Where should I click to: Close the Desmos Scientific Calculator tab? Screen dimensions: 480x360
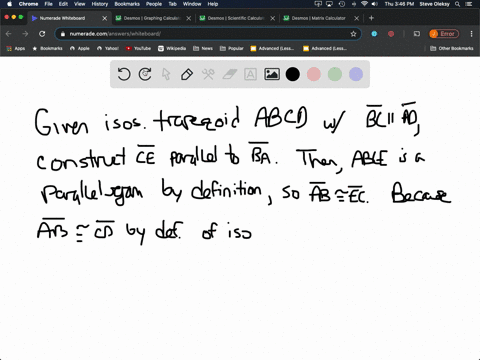coord(273,18)
